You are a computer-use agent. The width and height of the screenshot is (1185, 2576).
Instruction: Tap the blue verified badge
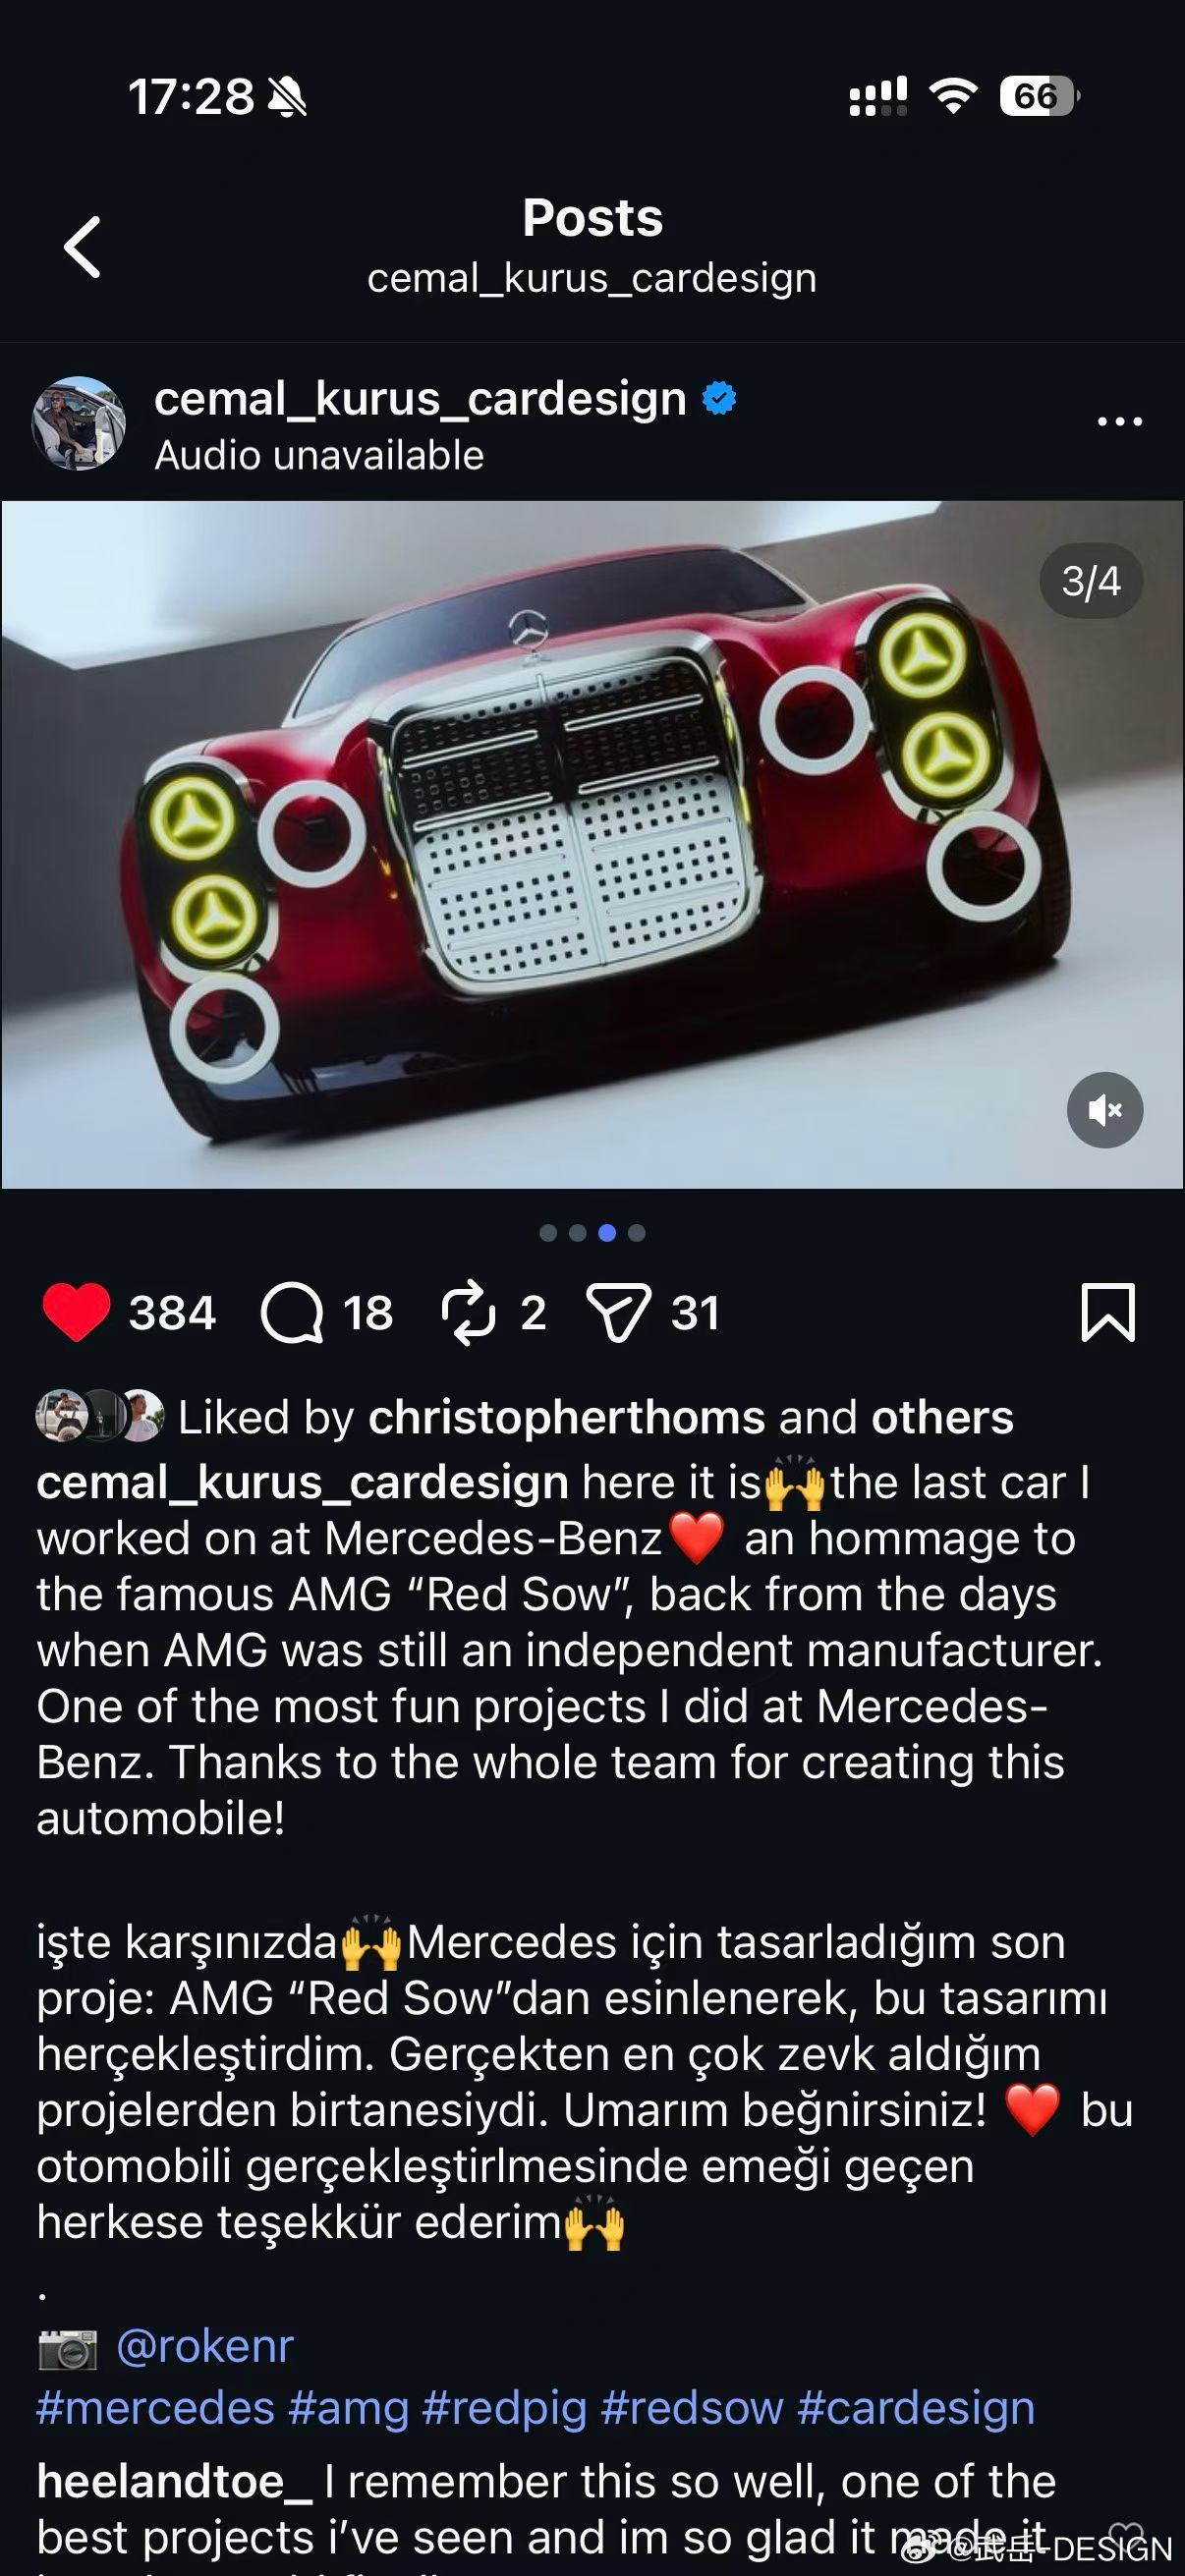719,399
